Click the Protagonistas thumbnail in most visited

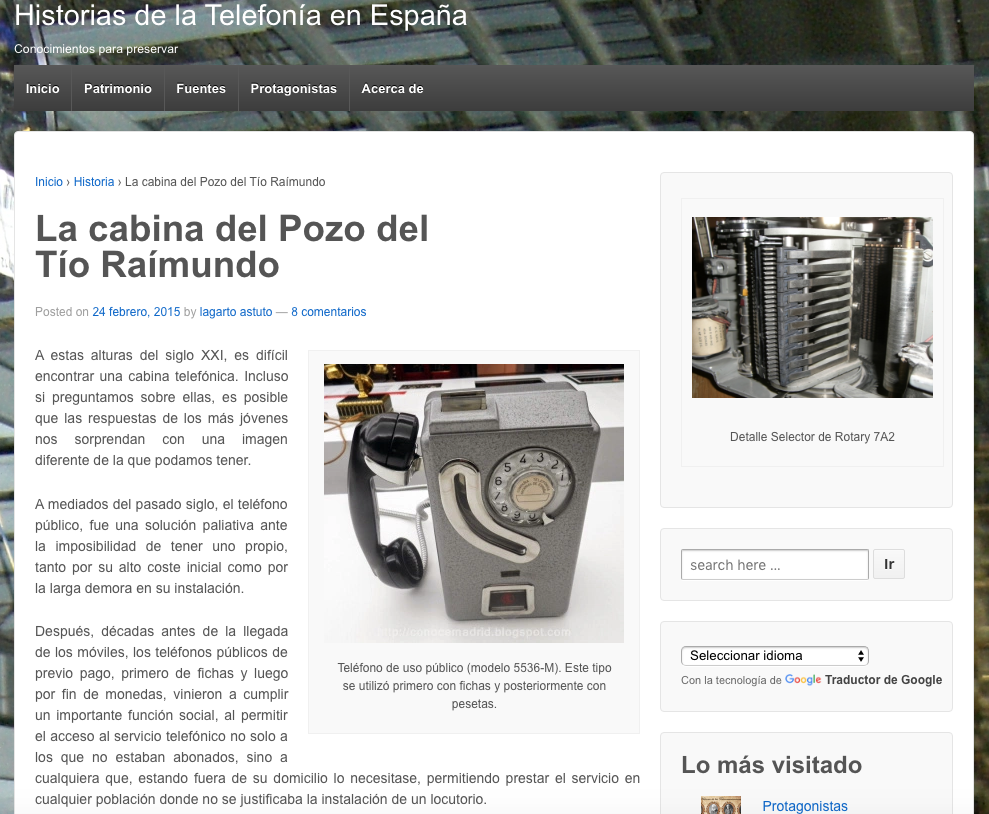[x=721, y=805]
